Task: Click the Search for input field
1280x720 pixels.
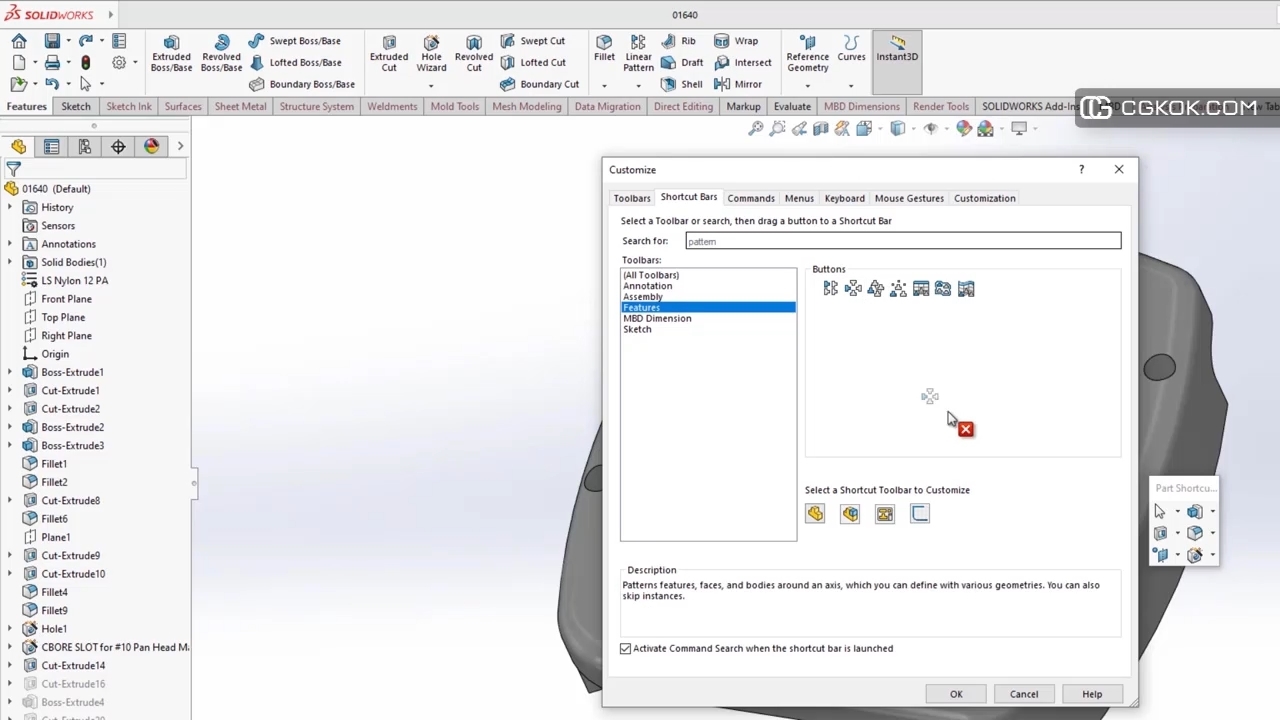Action: [902, 241]
